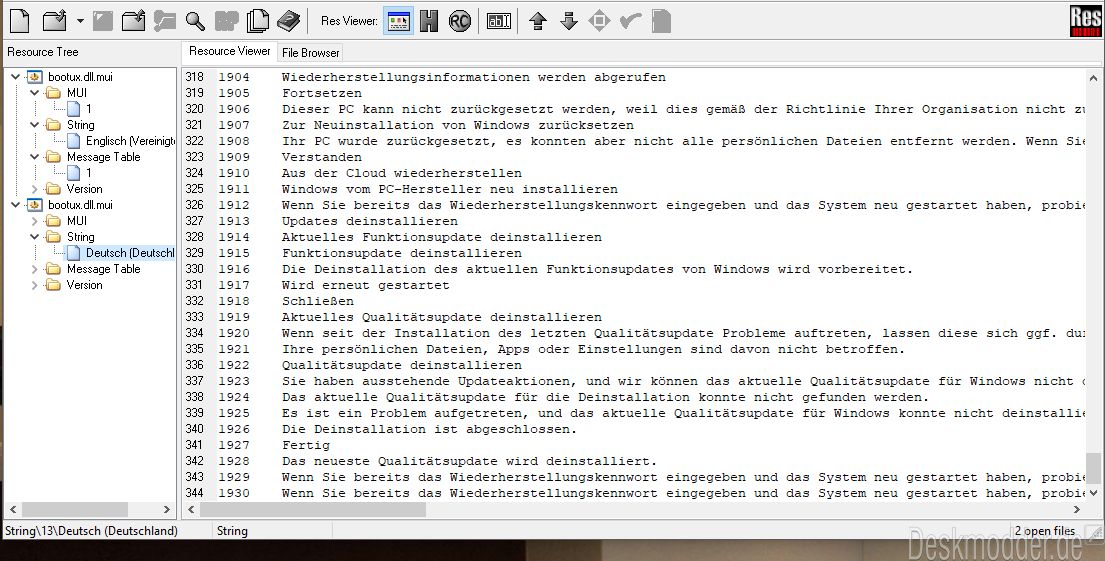Click line 1926 Die Deinstallation ist abgeschlossen
The width and height of the screenshot is (1105, 561).
pos(429,429)
